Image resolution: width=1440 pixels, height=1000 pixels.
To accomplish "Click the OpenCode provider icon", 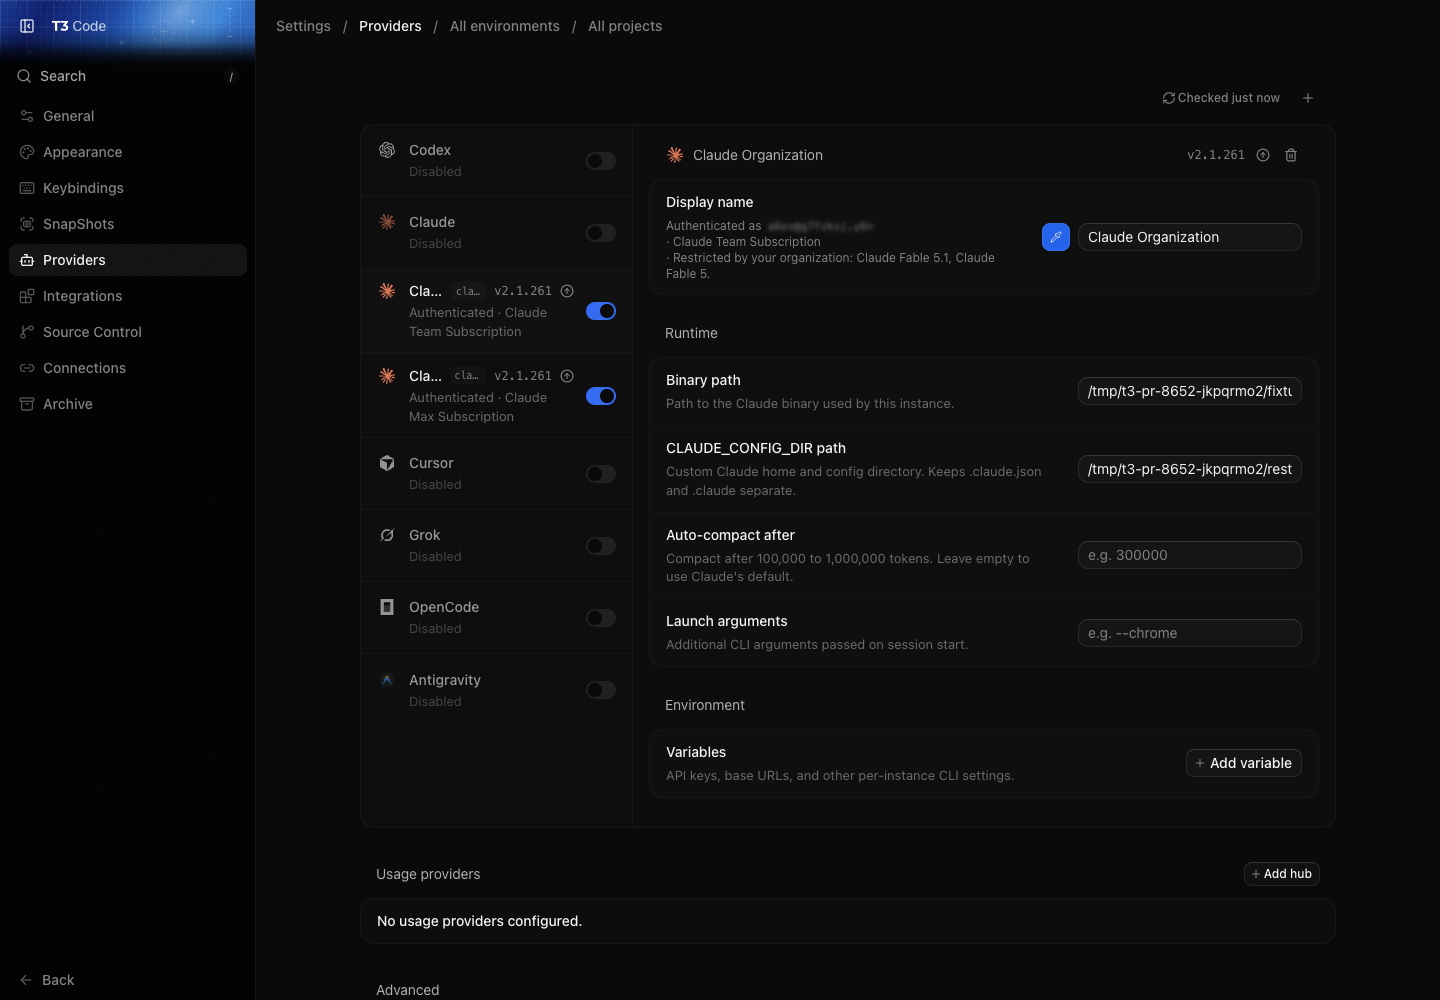I will click(x=387, y=607).
